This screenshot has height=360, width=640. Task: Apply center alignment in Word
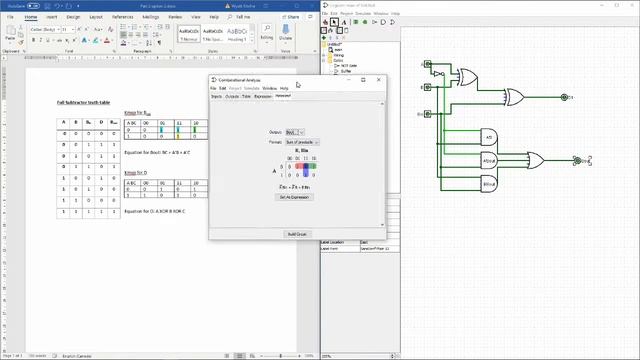point(131,35)
